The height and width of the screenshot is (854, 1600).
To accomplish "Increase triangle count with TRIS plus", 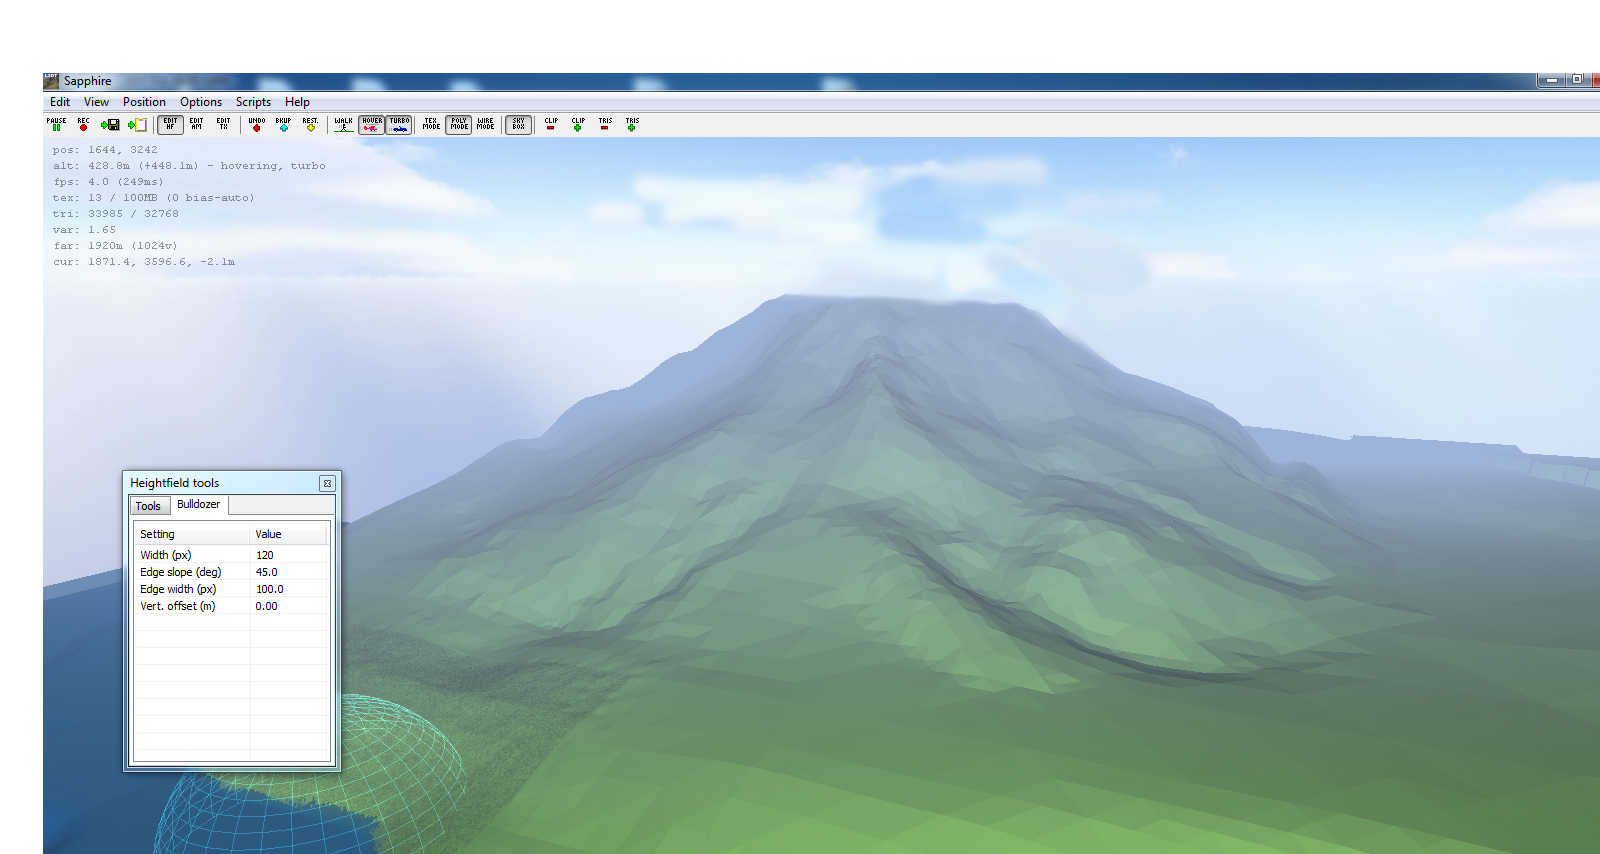I will [x=632, y=124].
